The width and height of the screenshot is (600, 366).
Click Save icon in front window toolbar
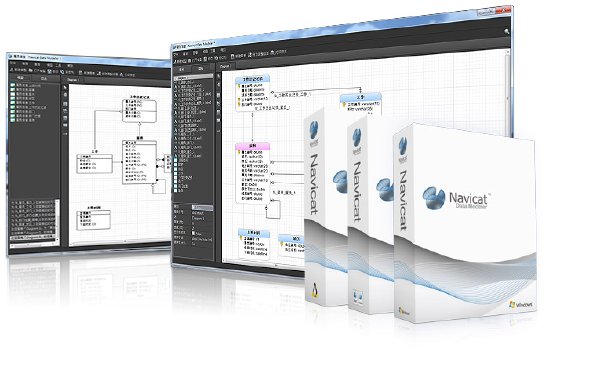coord(205,59)
